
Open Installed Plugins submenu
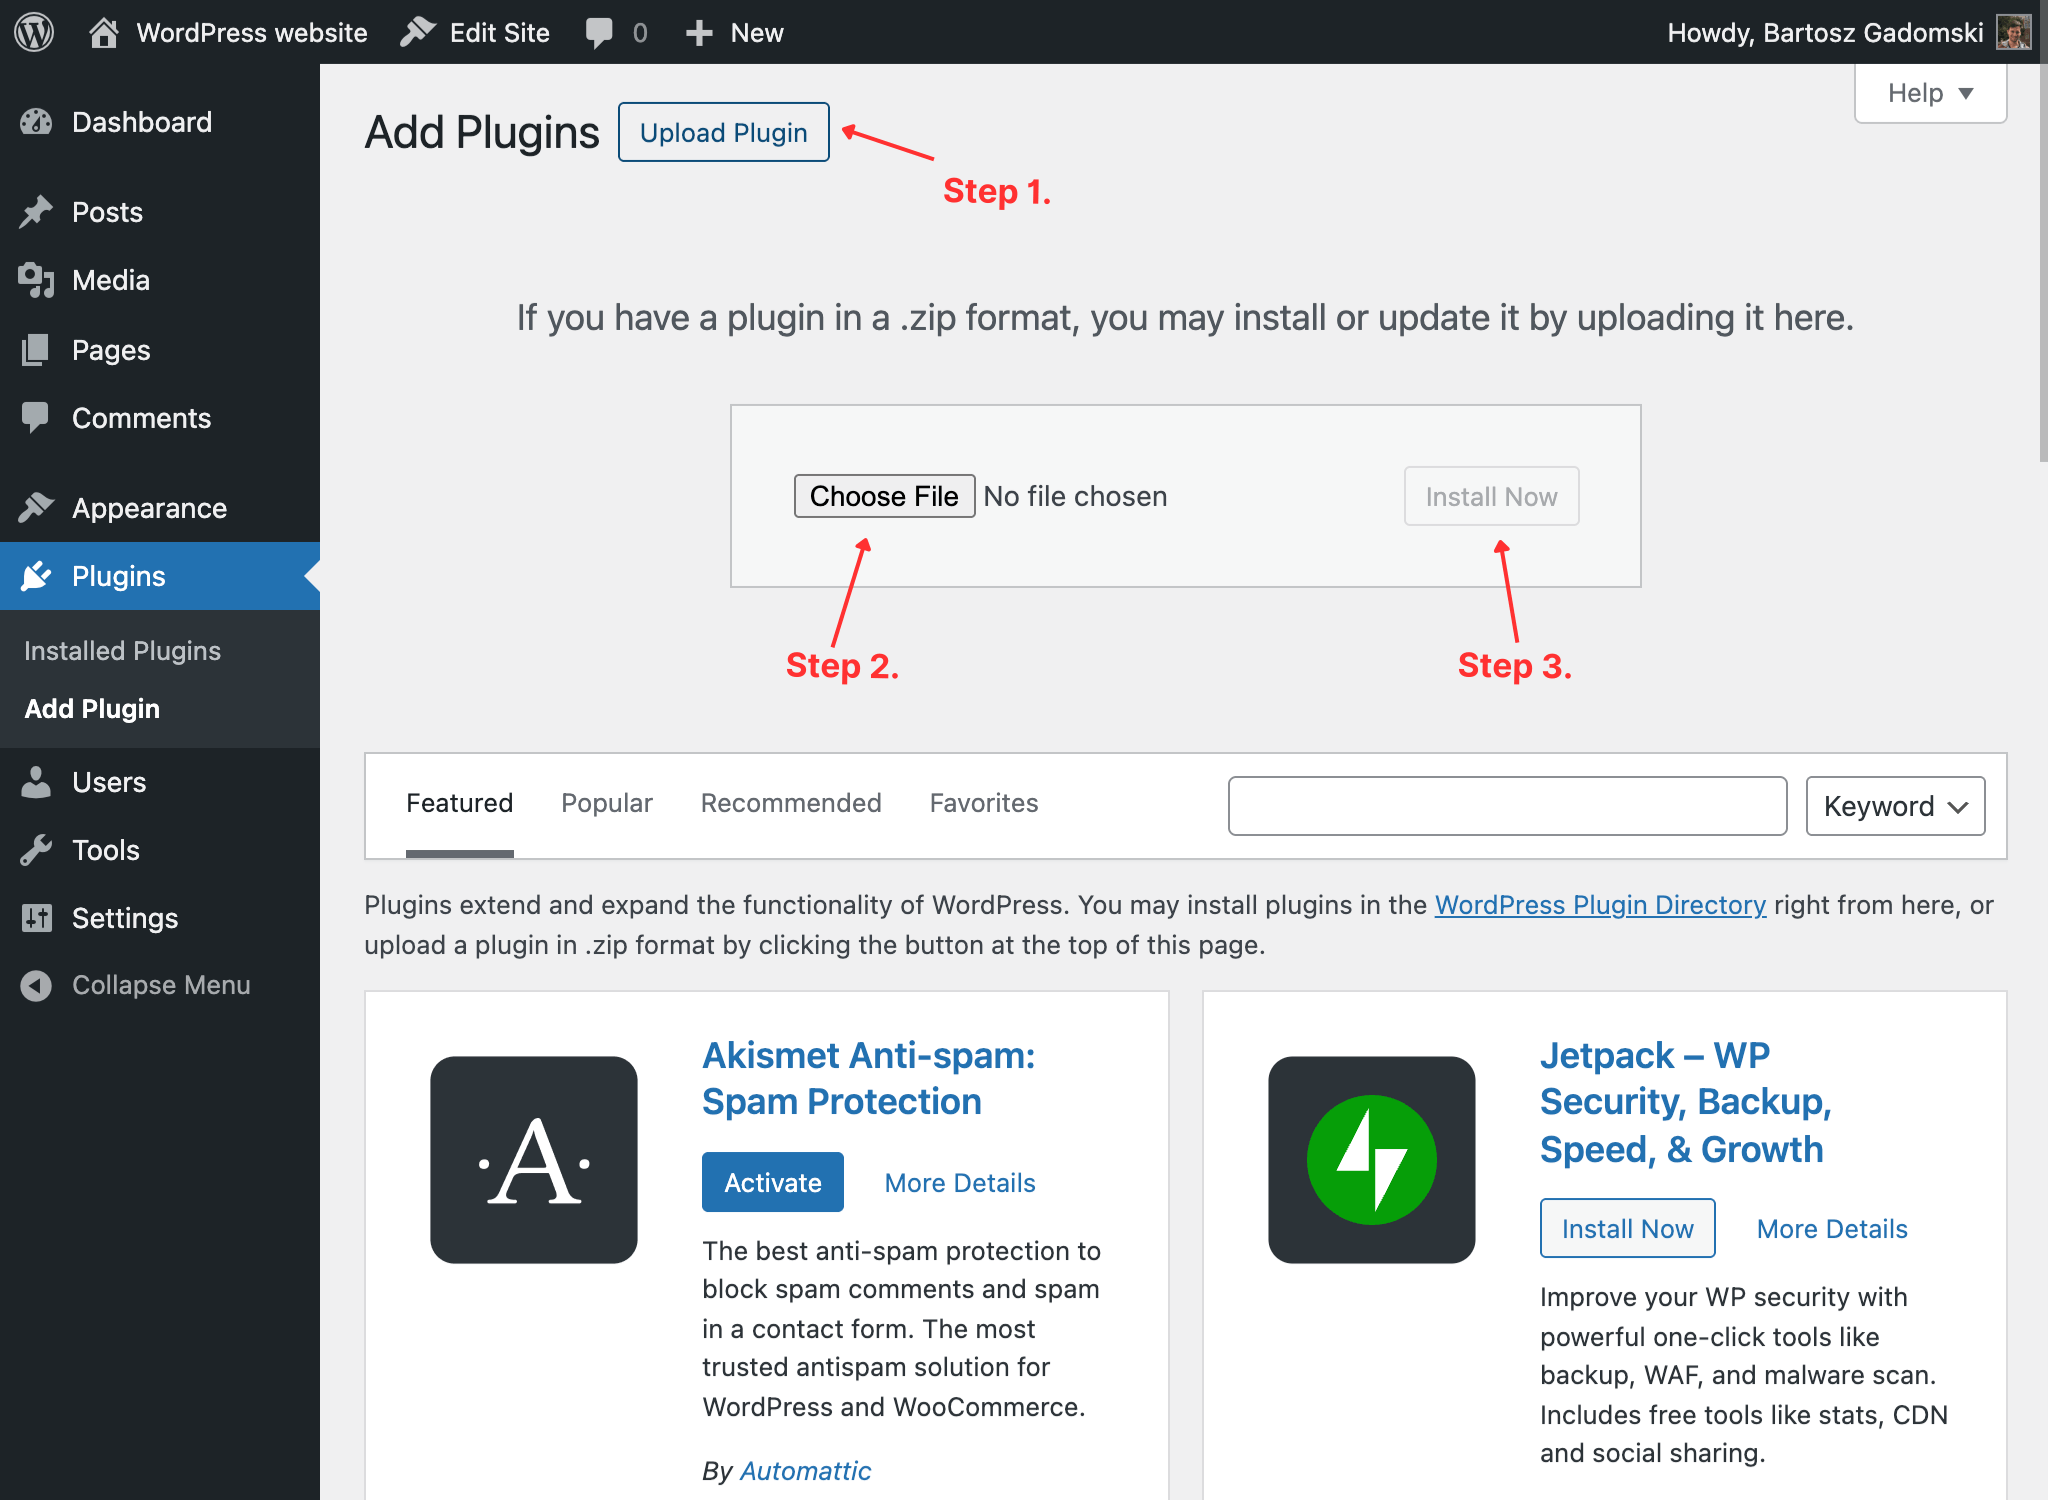122,651
